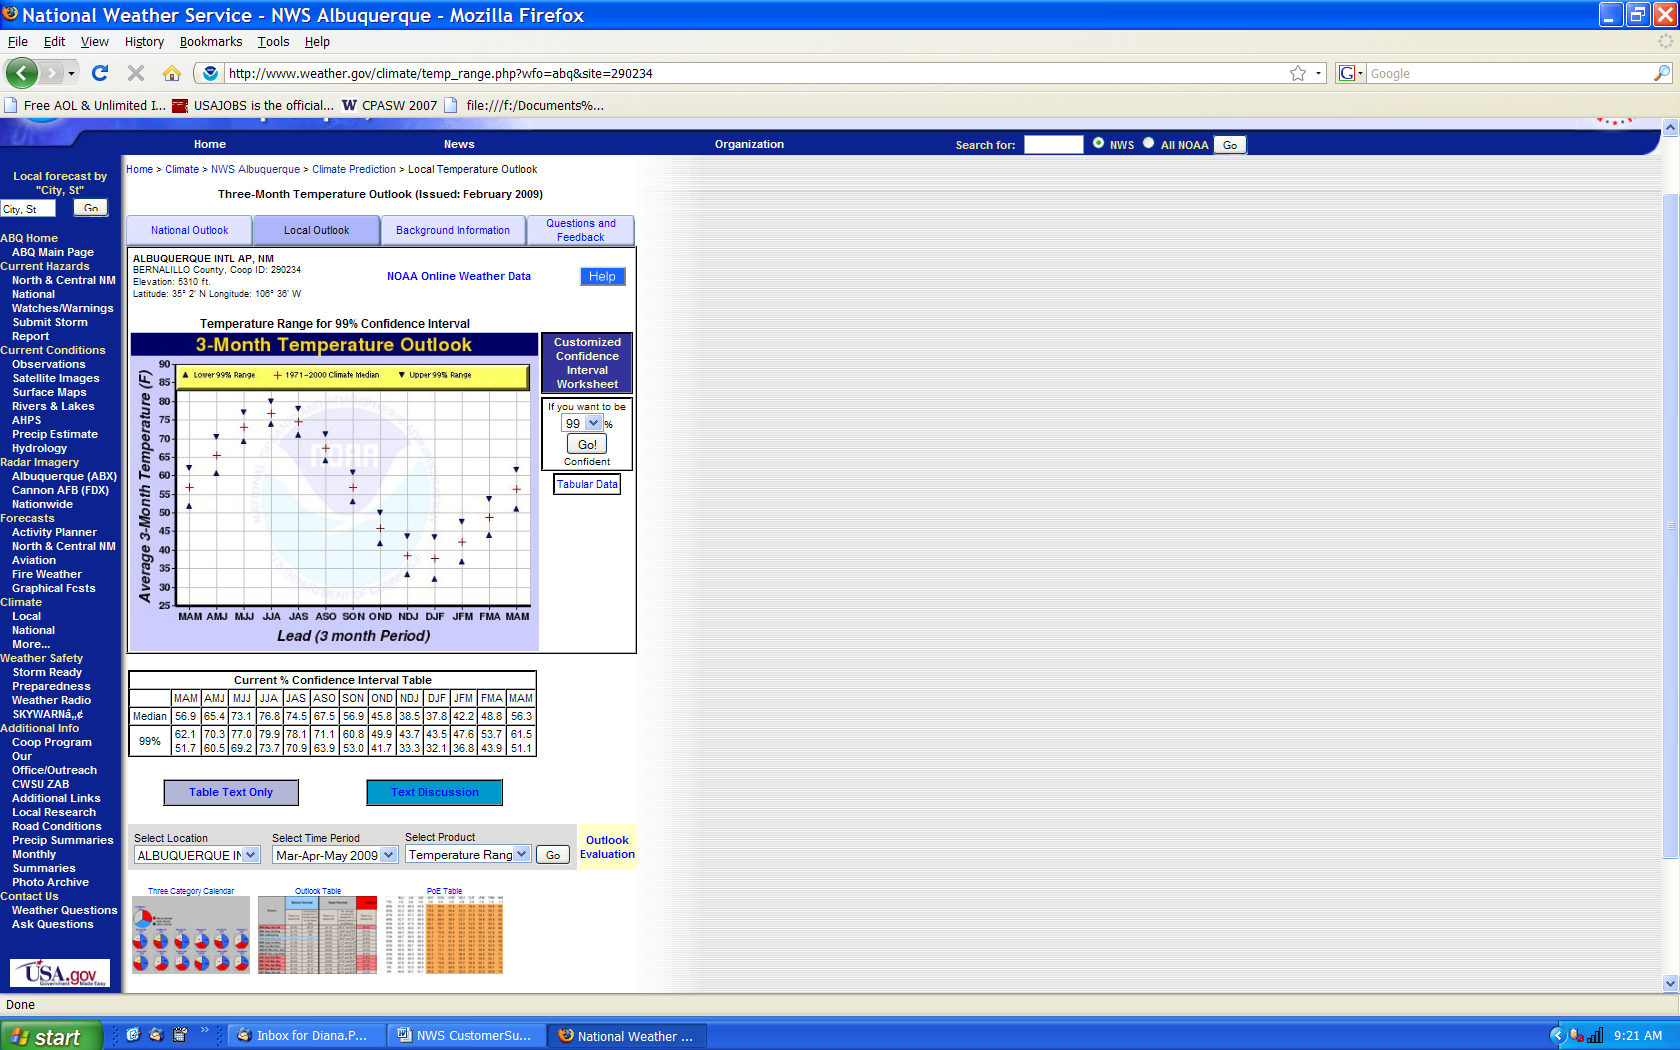Open the Outlook Evaluation link

[607, 847]
